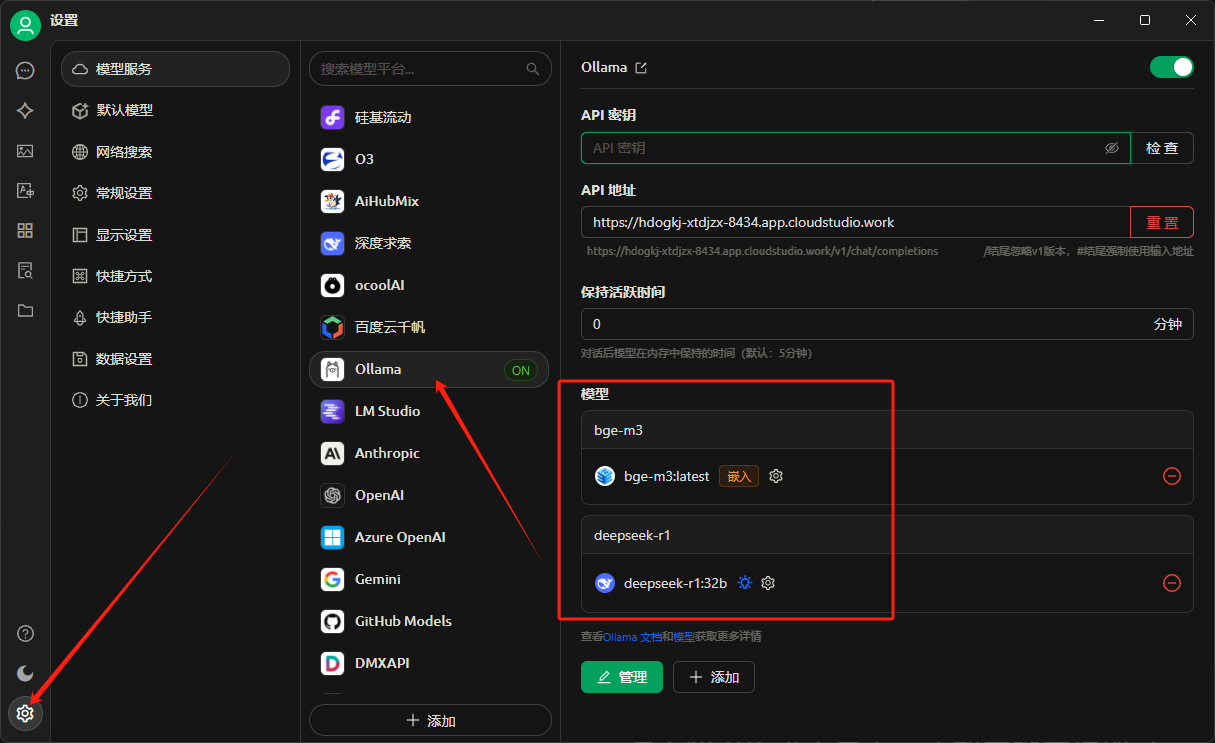Click the reasoning icon beside deepseek-r1:32b
This screenshot has width=1215, height=743.
click(744, 583)
